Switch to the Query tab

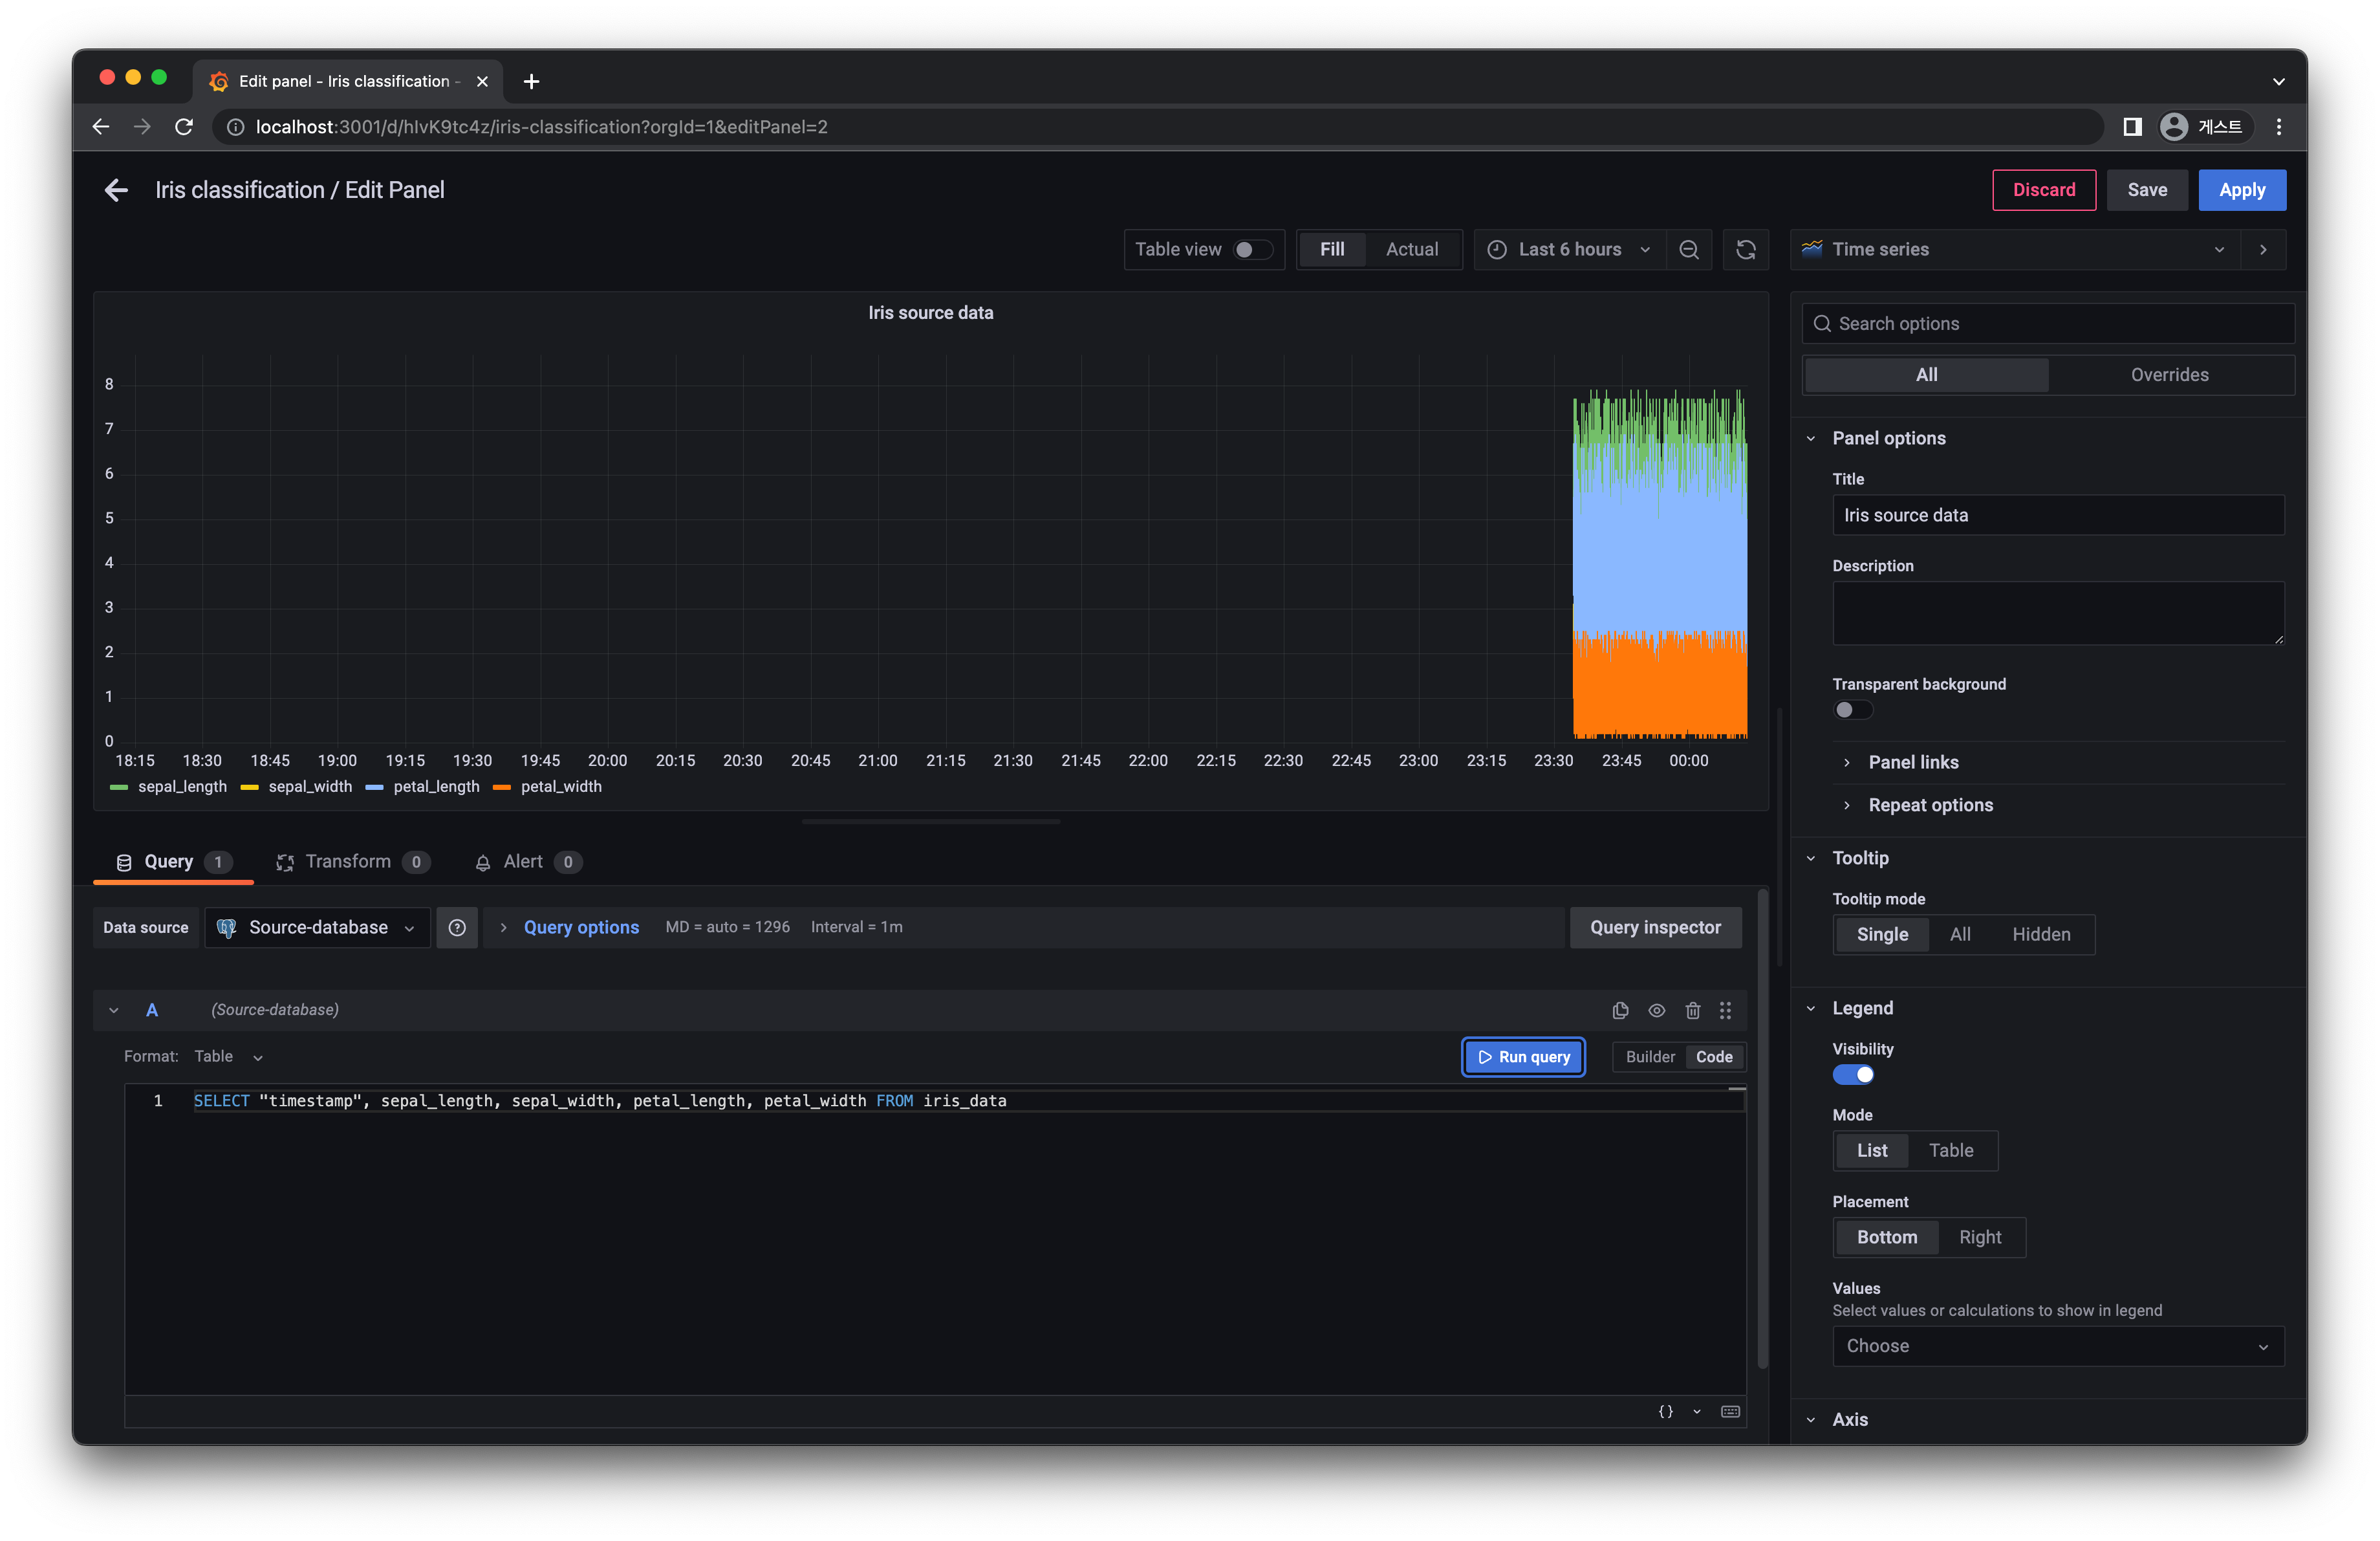tap(173, 862)
